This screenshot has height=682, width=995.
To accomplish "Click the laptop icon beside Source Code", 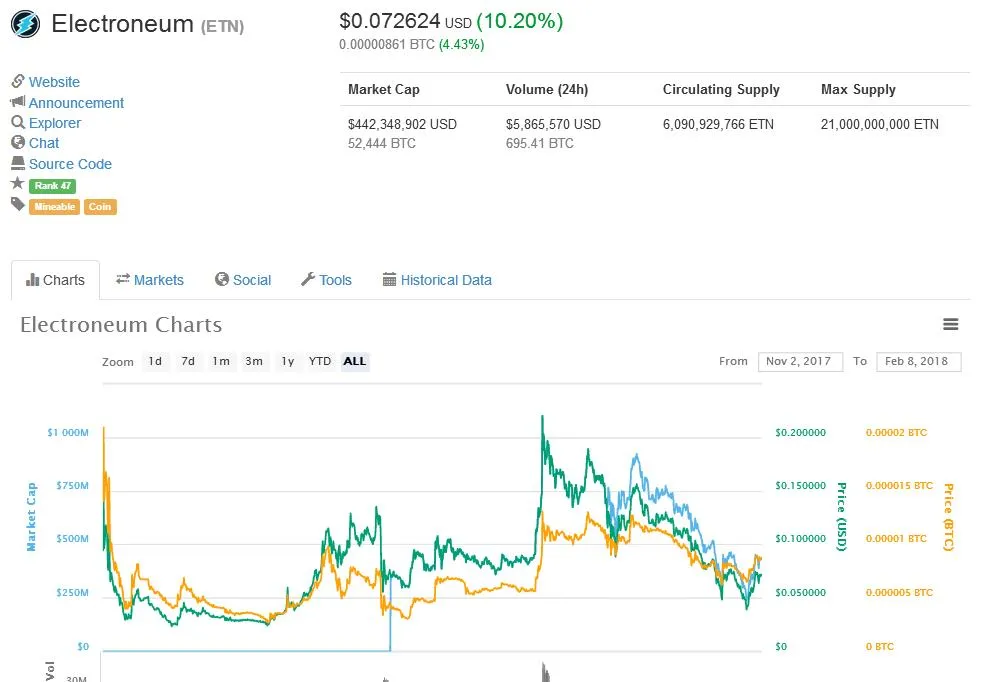I will [18, 163].
